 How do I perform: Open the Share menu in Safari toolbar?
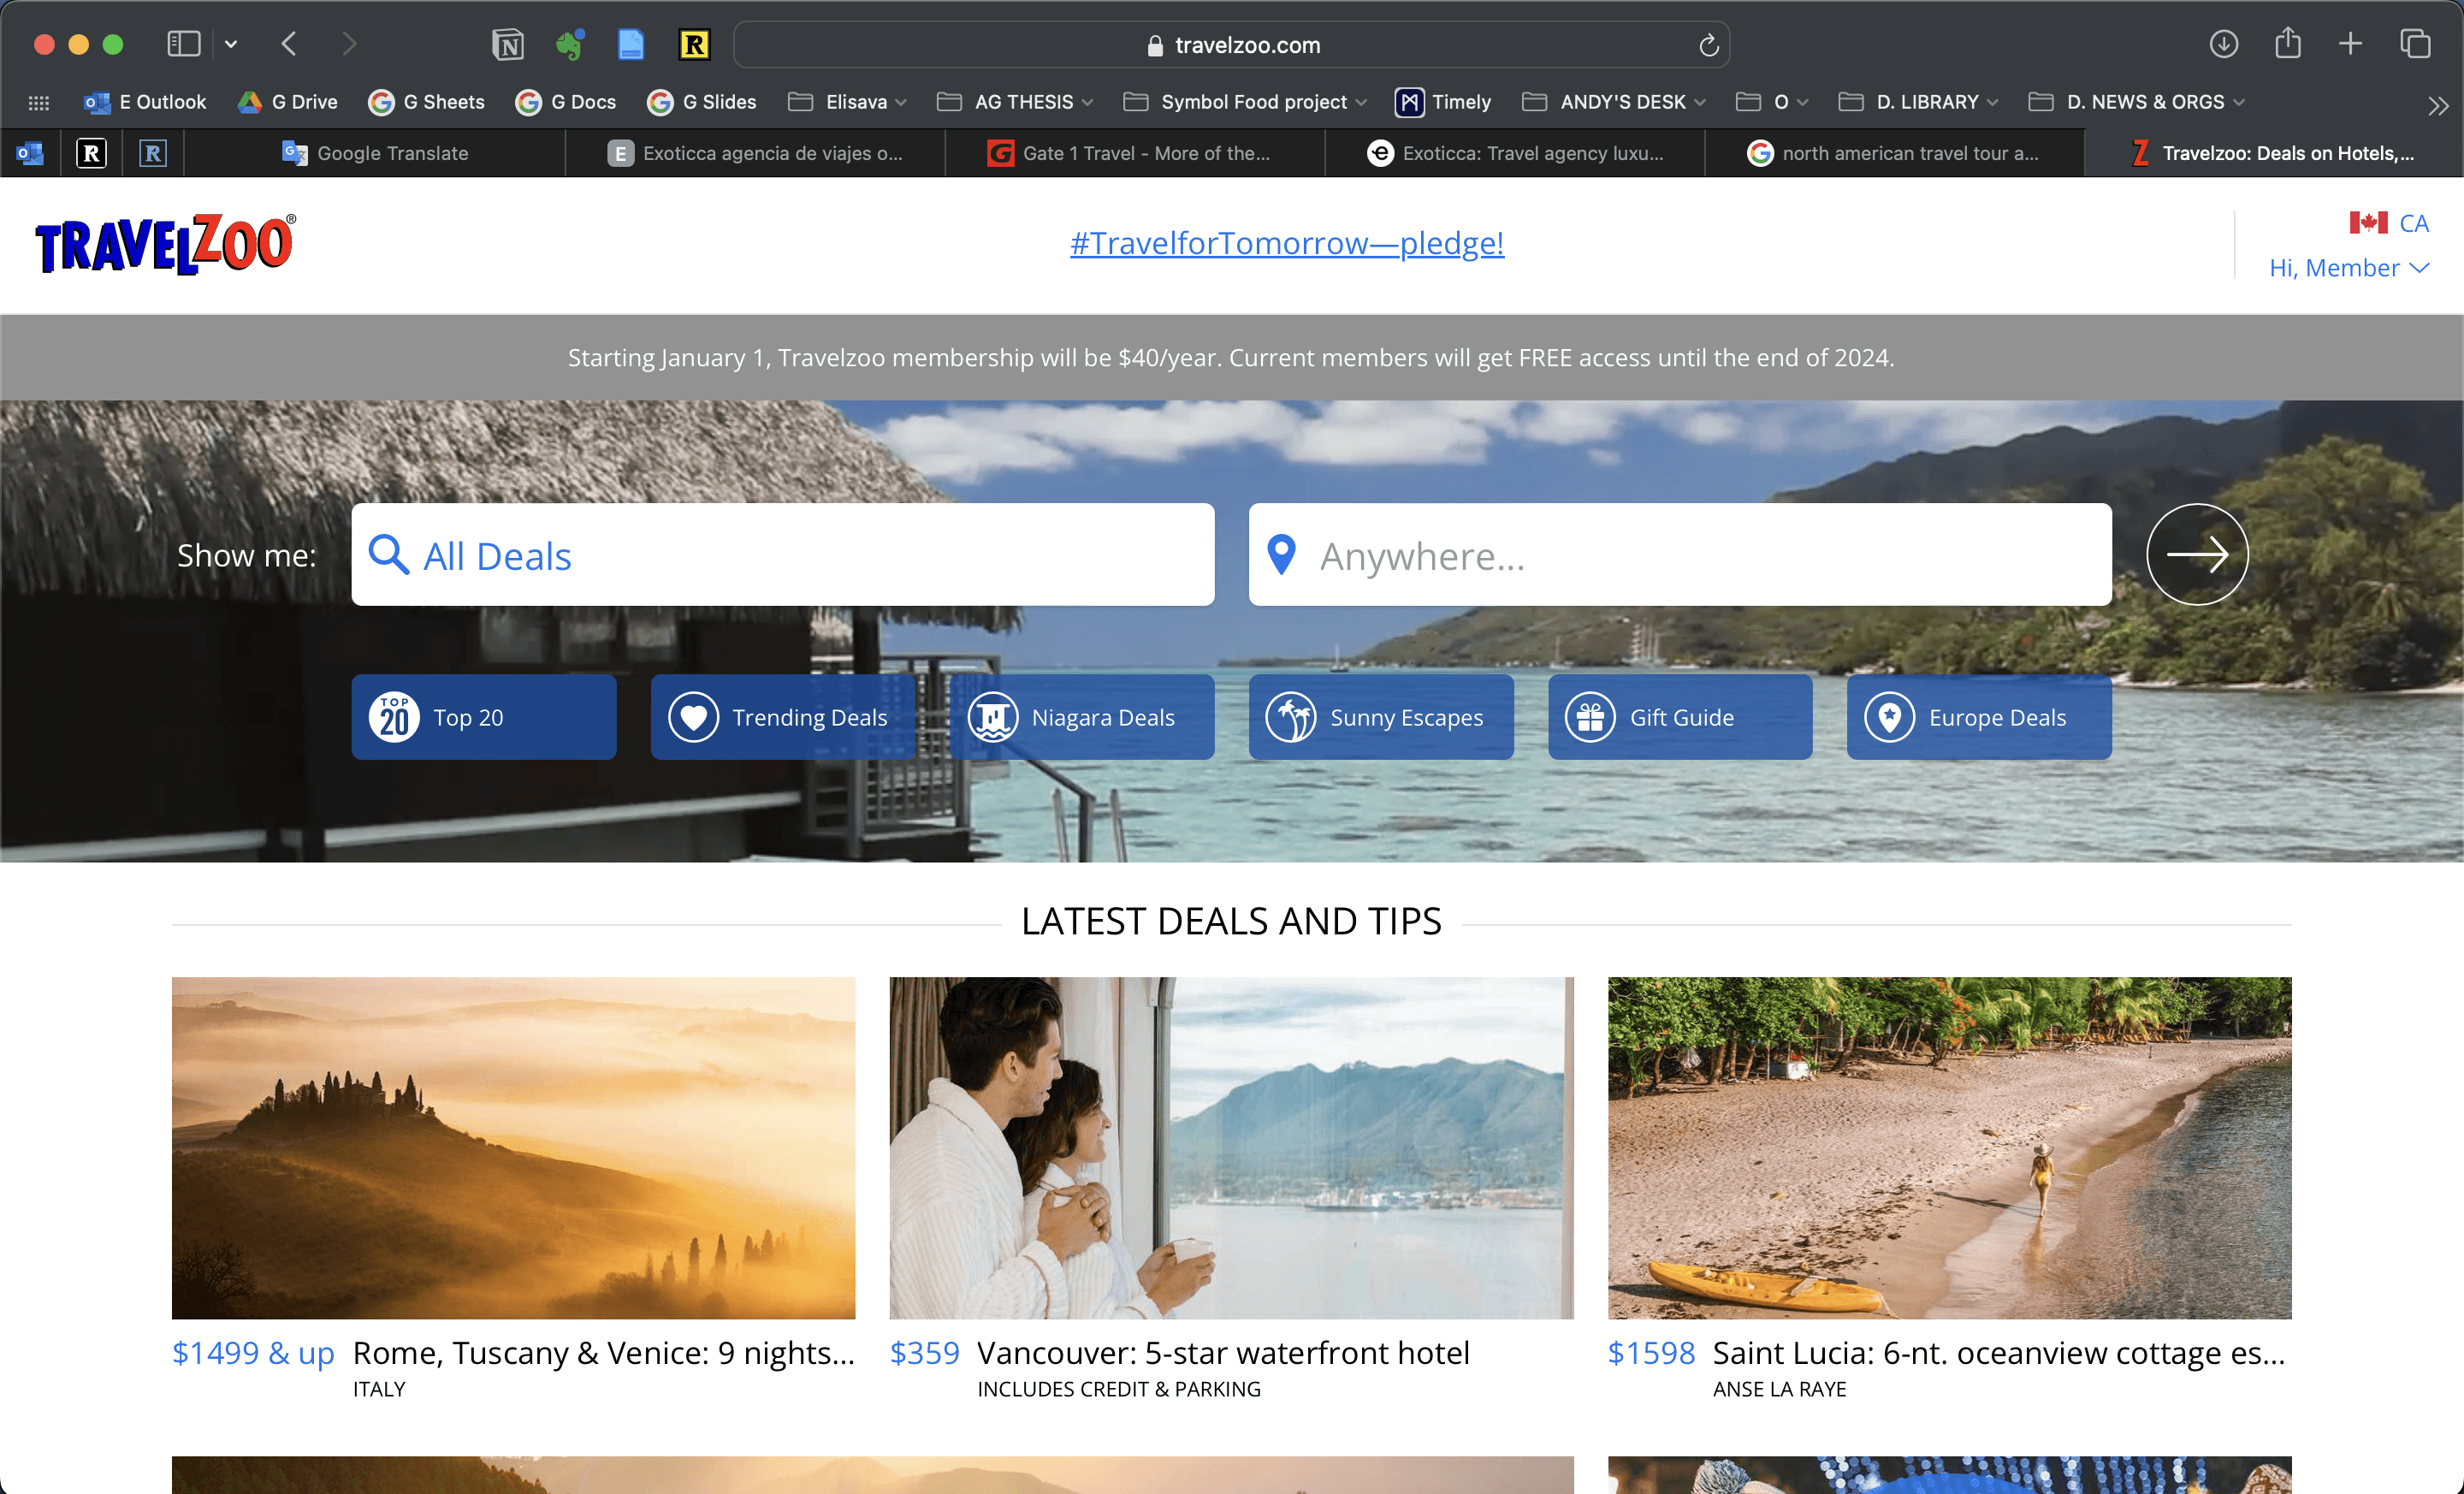coord(2288,43)
